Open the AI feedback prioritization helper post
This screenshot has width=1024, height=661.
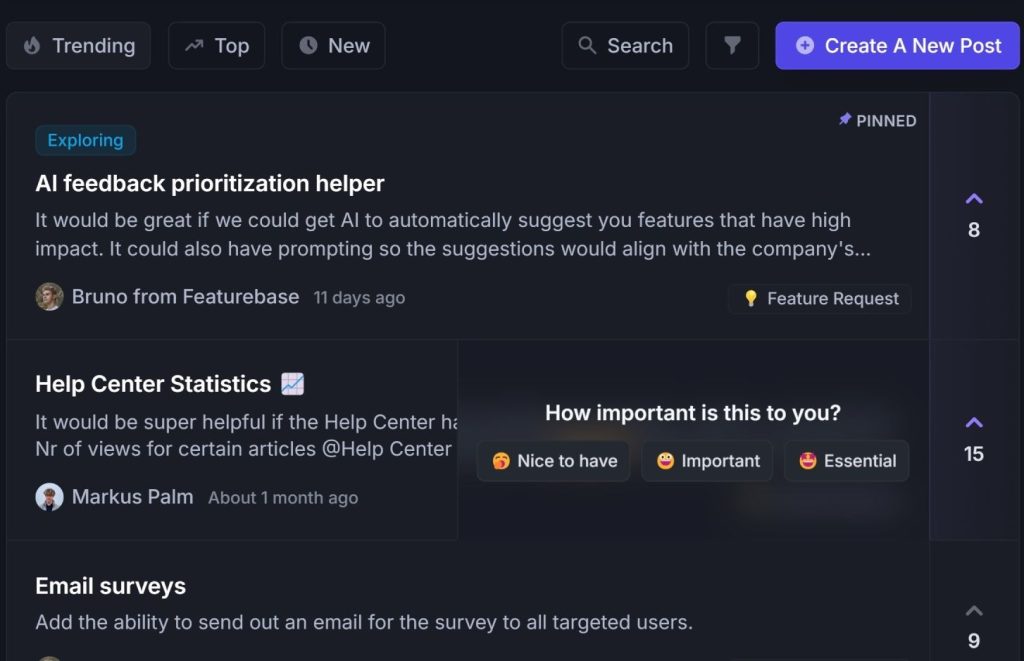click(x=210, y=184)
